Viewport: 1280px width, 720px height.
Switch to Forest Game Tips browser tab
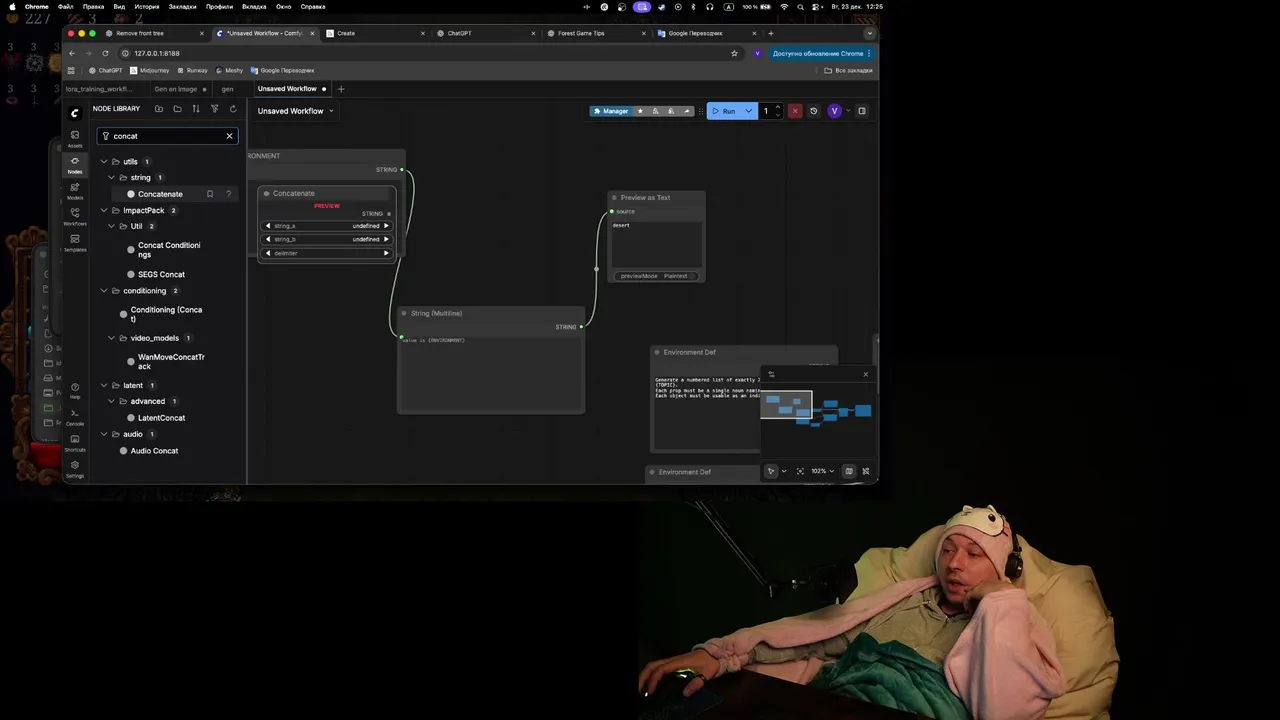[x=596, y=33]
